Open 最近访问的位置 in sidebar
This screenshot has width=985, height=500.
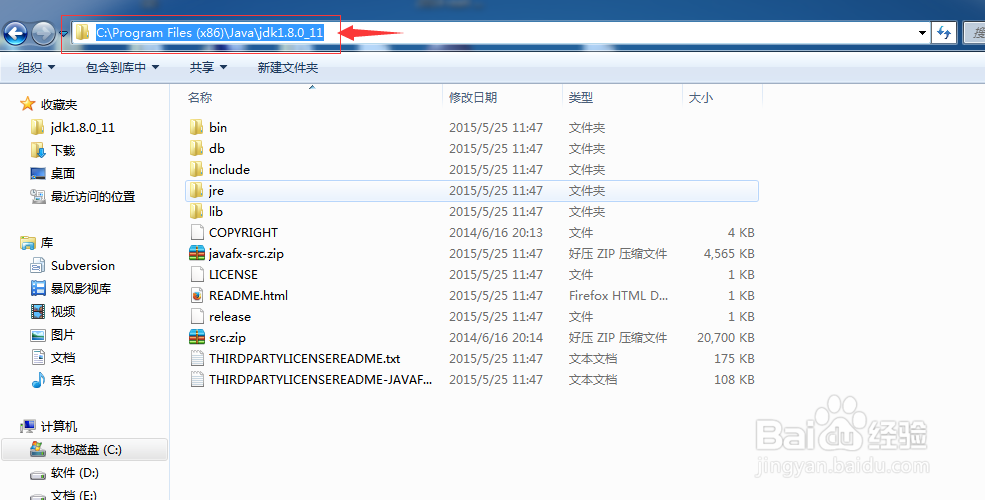93,197
